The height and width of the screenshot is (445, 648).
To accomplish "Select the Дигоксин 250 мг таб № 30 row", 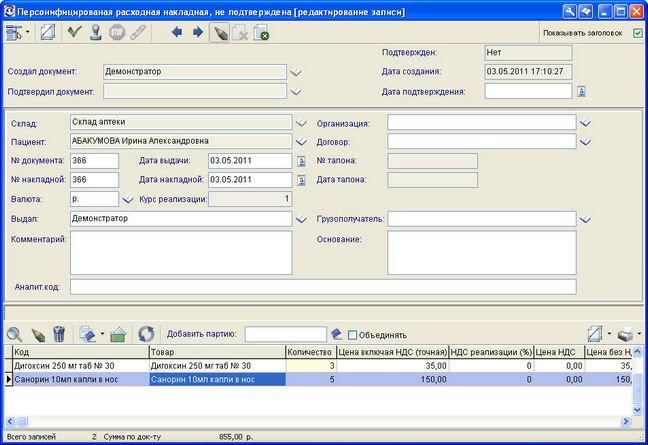I will click(x=318, y=366).
